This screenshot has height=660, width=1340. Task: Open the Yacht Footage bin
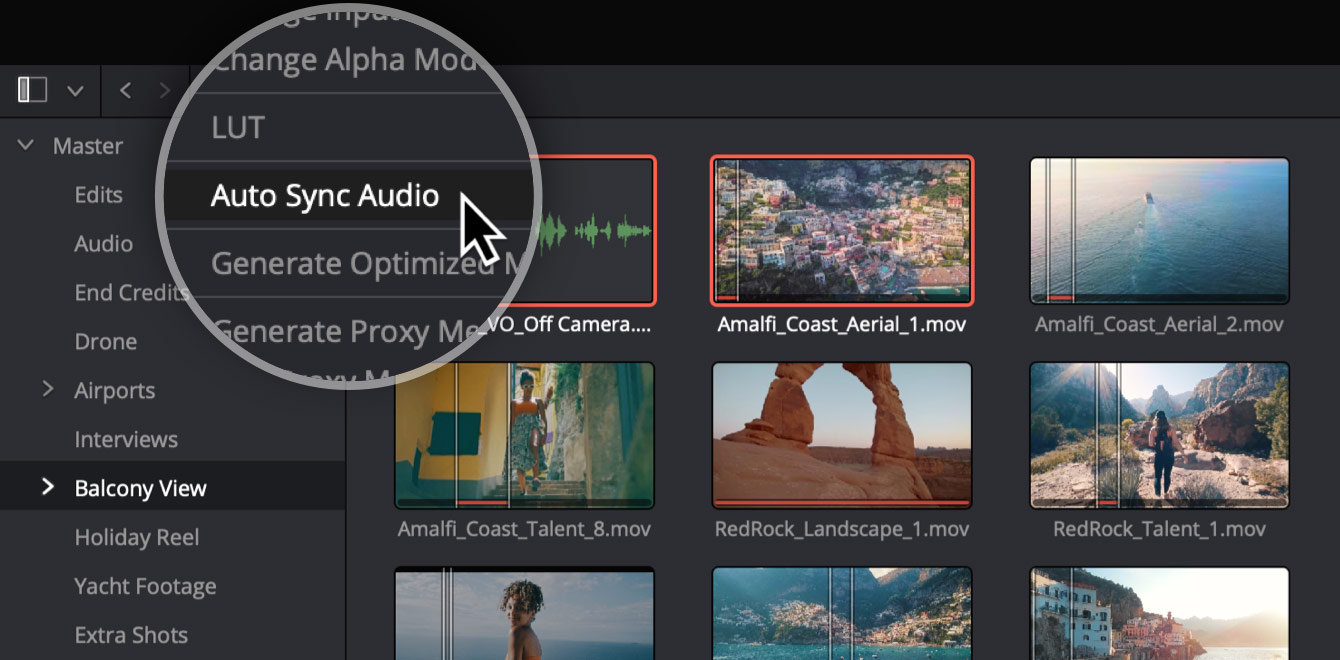coord(146,586)
